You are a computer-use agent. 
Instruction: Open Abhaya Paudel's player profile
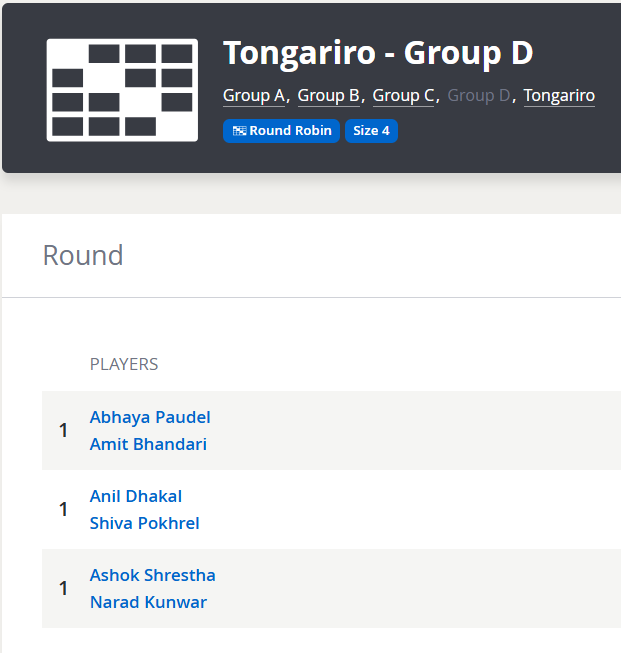pos(150,417)
